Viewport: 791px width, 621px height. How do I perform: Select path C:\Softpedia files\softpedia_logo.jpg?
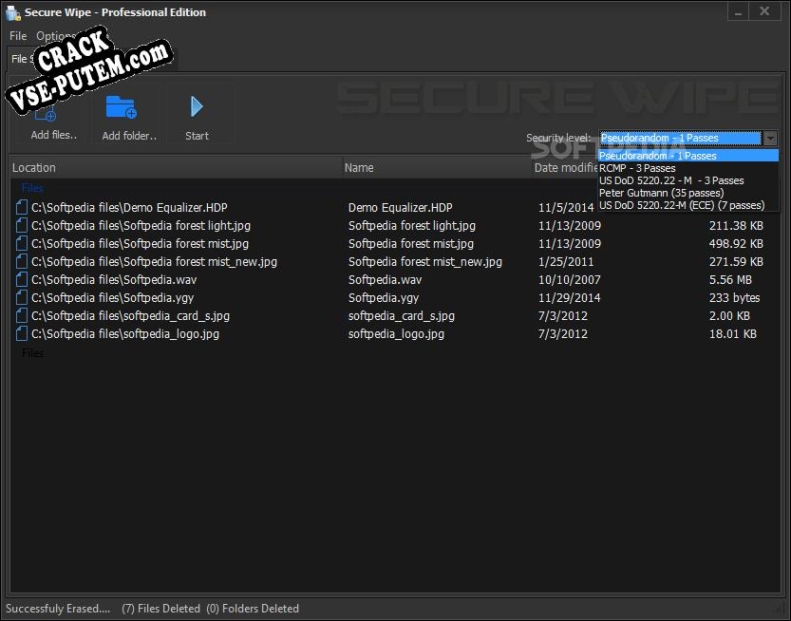point(125,333)
